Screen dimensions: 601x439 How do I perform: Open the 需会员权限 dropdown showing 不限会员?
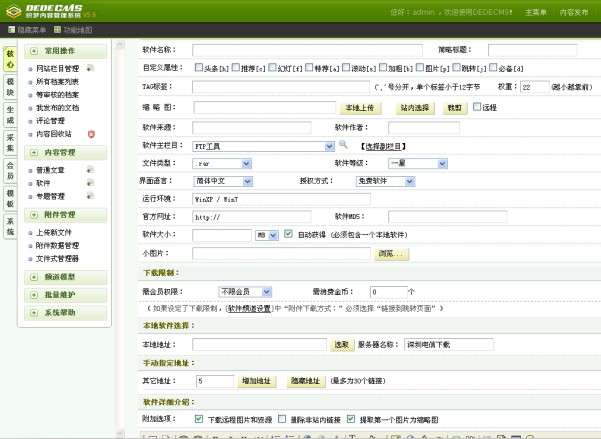point(245,292)
